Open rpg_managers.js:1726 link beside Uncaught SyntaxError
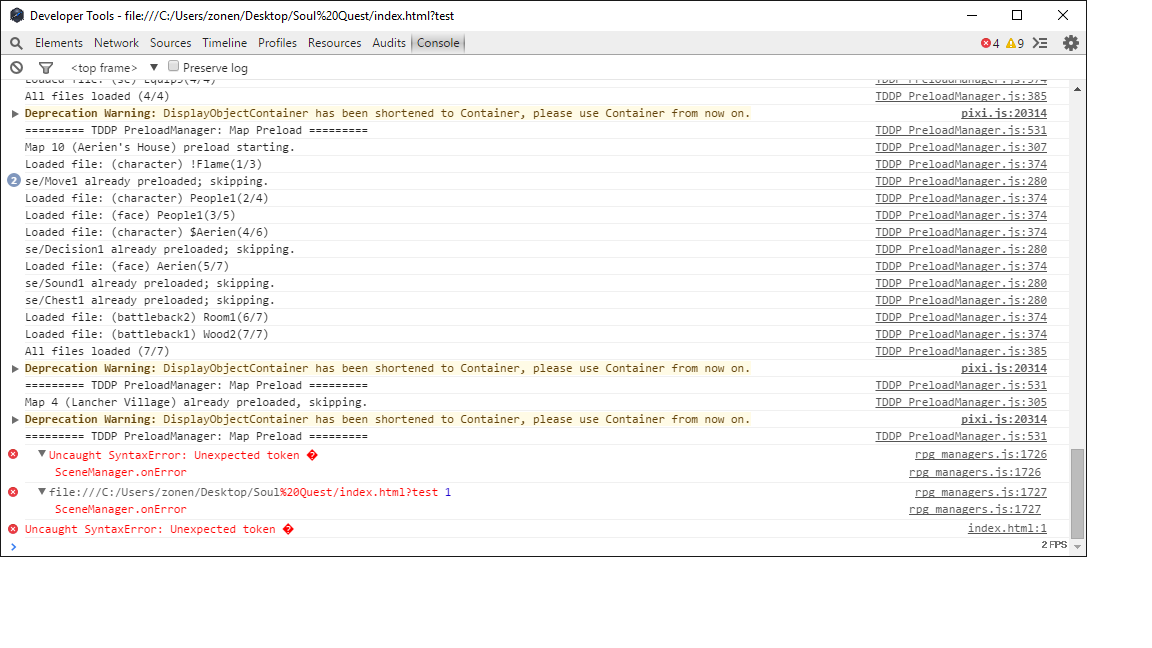This screenshot has width=1152, height=648. [x=980, y=454]
